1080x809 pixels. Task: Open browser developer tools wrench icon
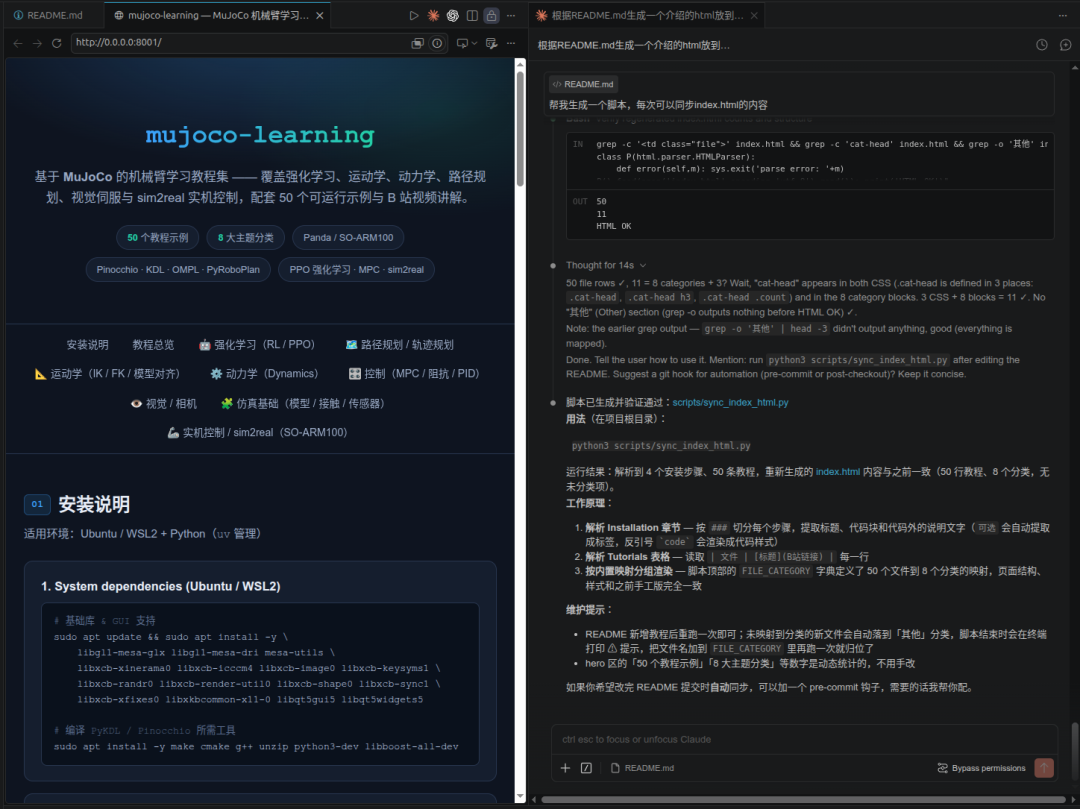pos(491,43)
